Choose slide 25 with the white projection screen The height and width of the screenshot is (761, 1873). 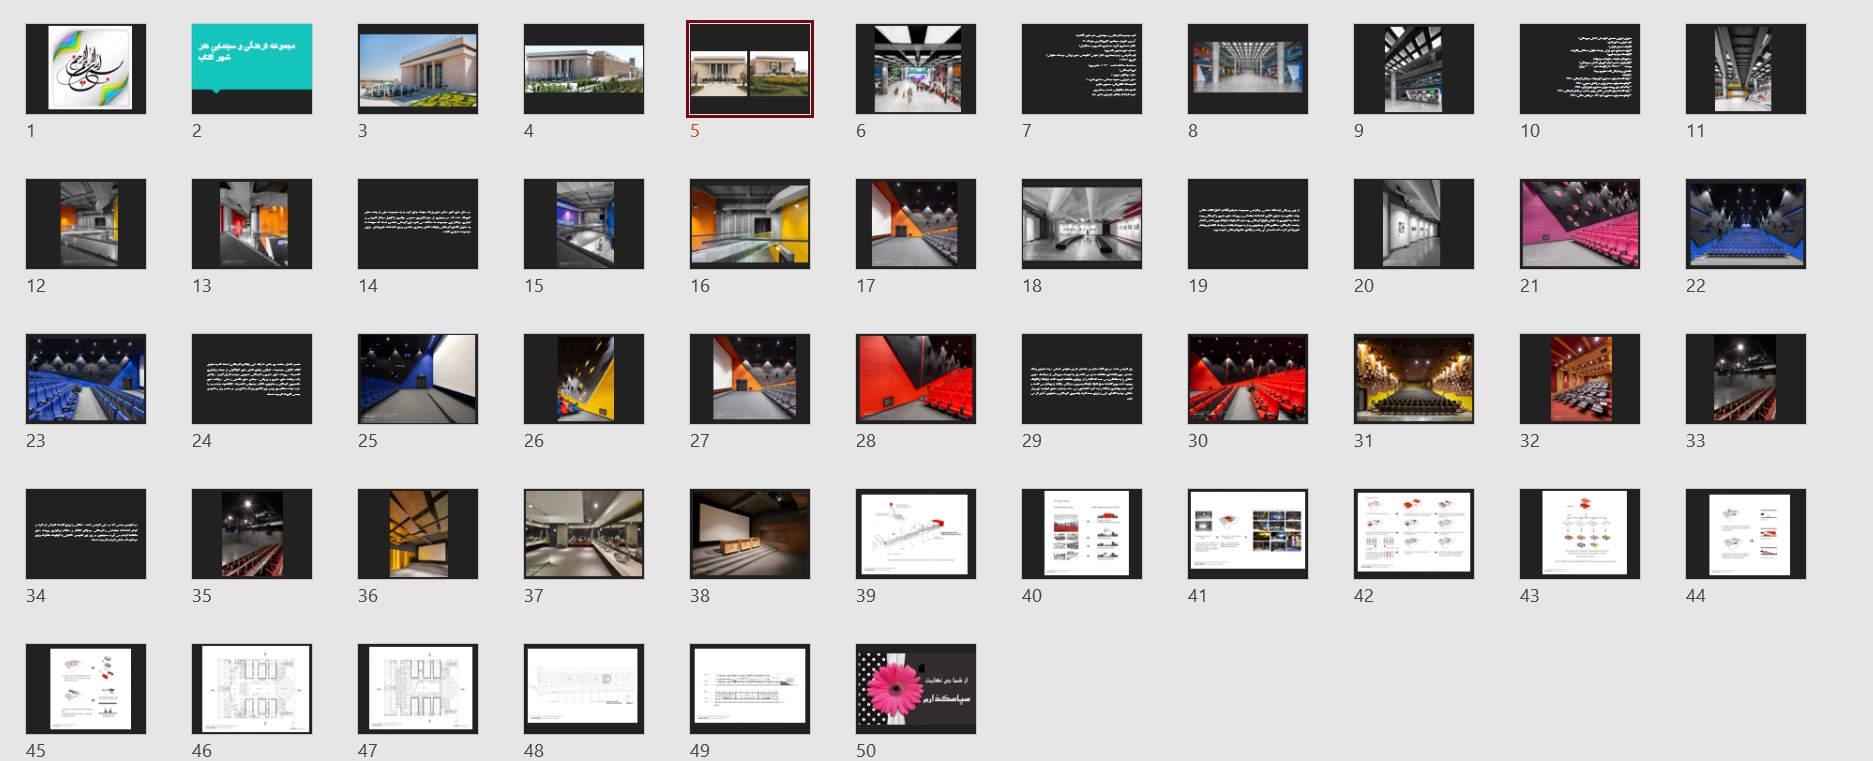418,379
